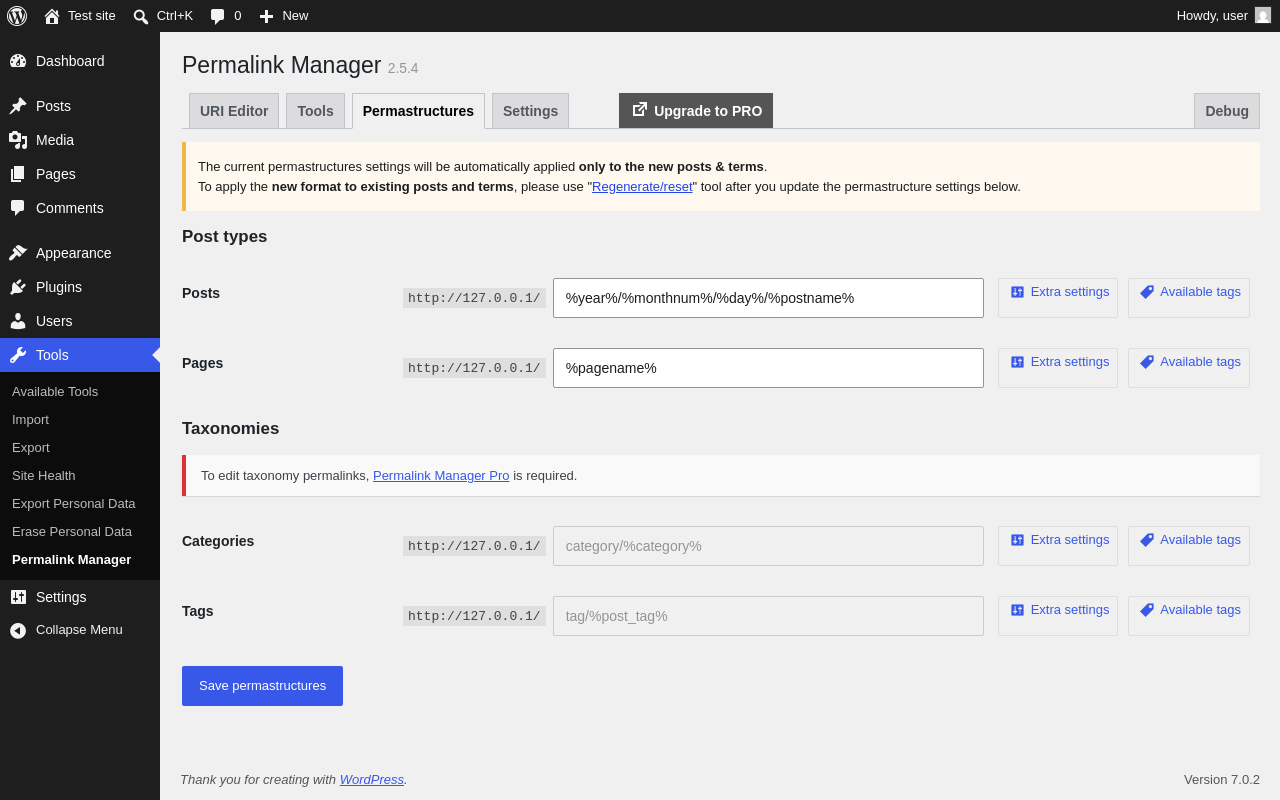Open the Settings tab of Permalink Manager

tap(530, 111)
